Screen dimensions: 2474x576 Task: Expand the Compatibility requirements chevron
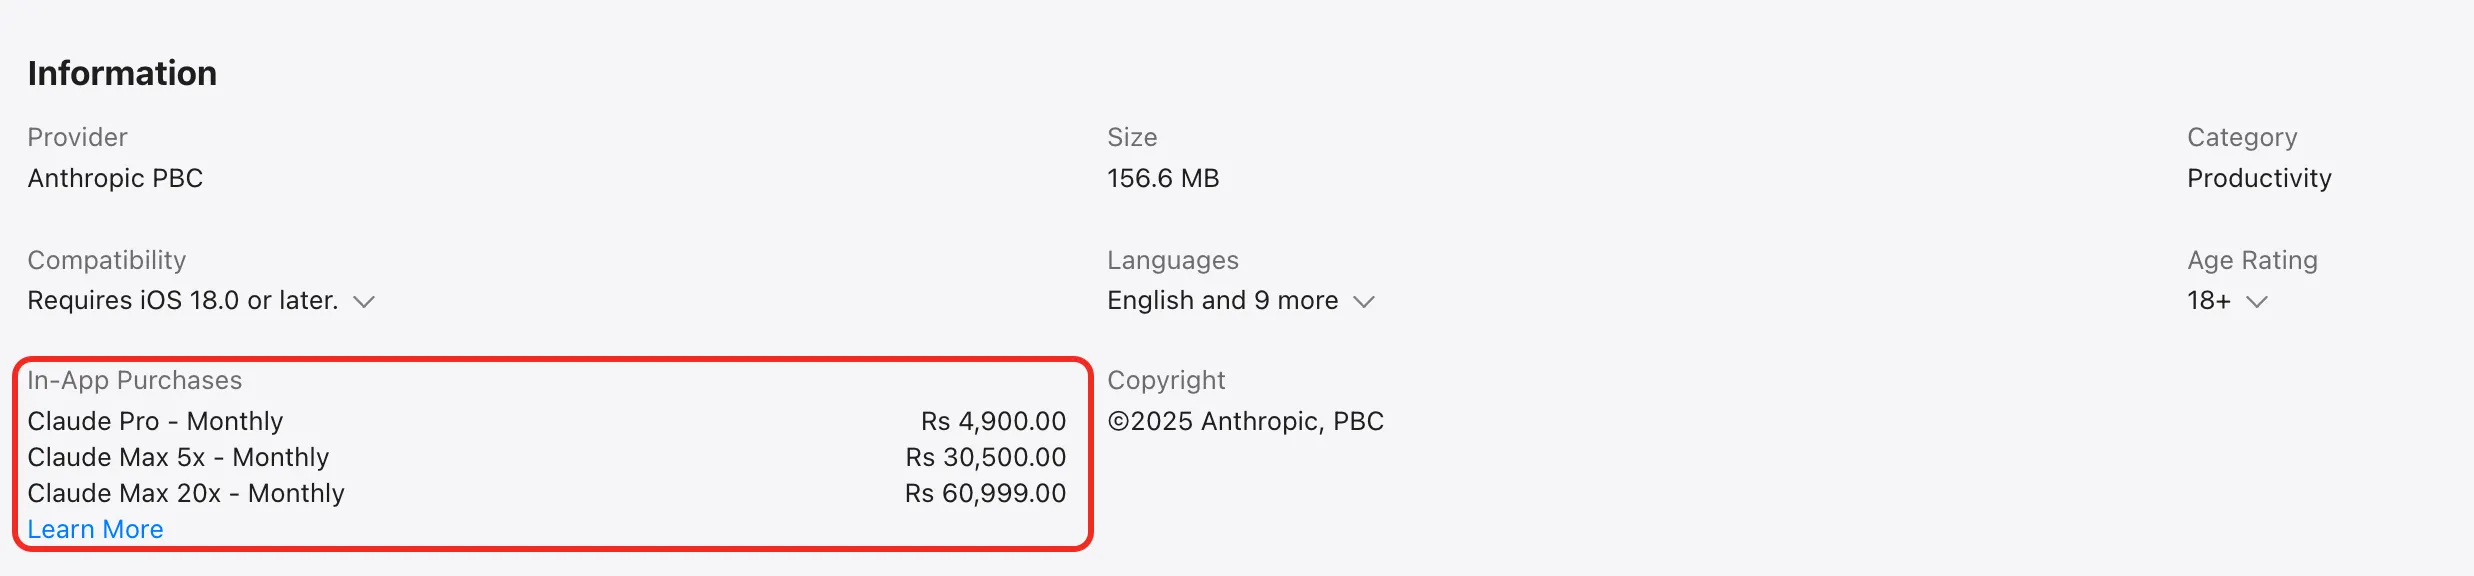[365, 301]
